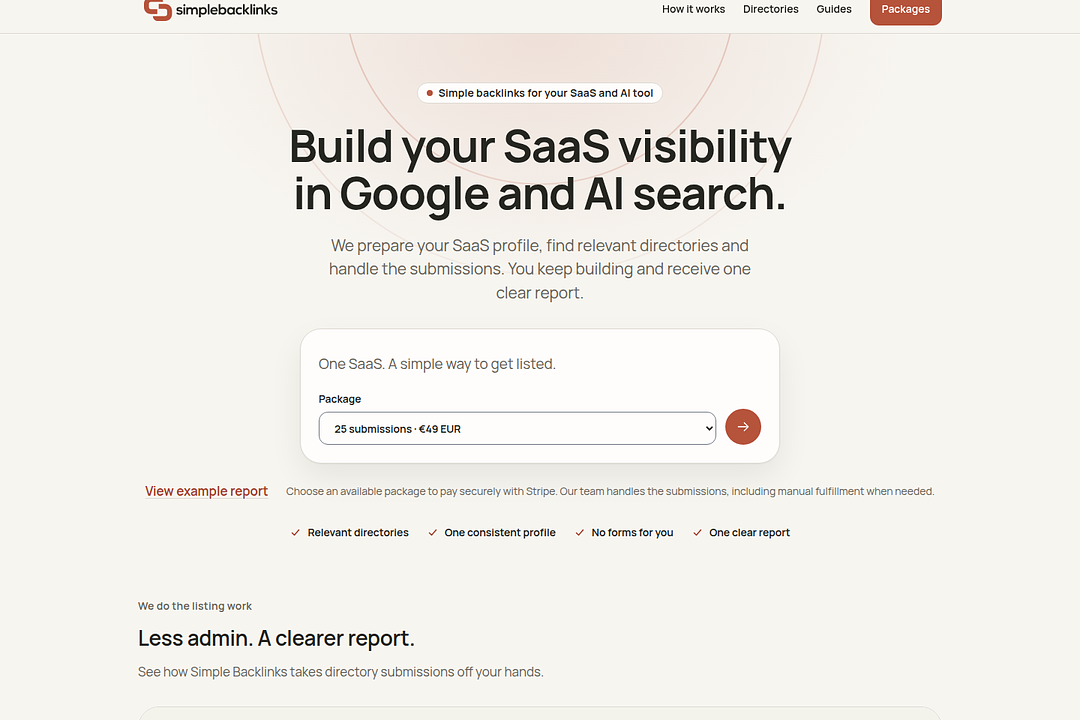Click checkmark icon beside One clear report

697,533
